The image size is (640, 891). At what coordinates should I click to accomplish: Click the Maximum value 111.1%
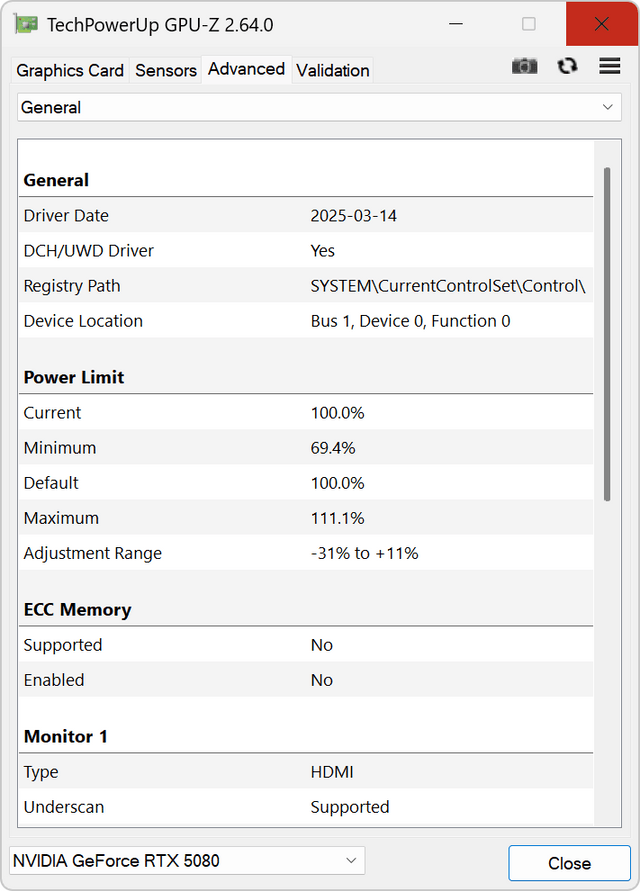click(x=338, y=518)
